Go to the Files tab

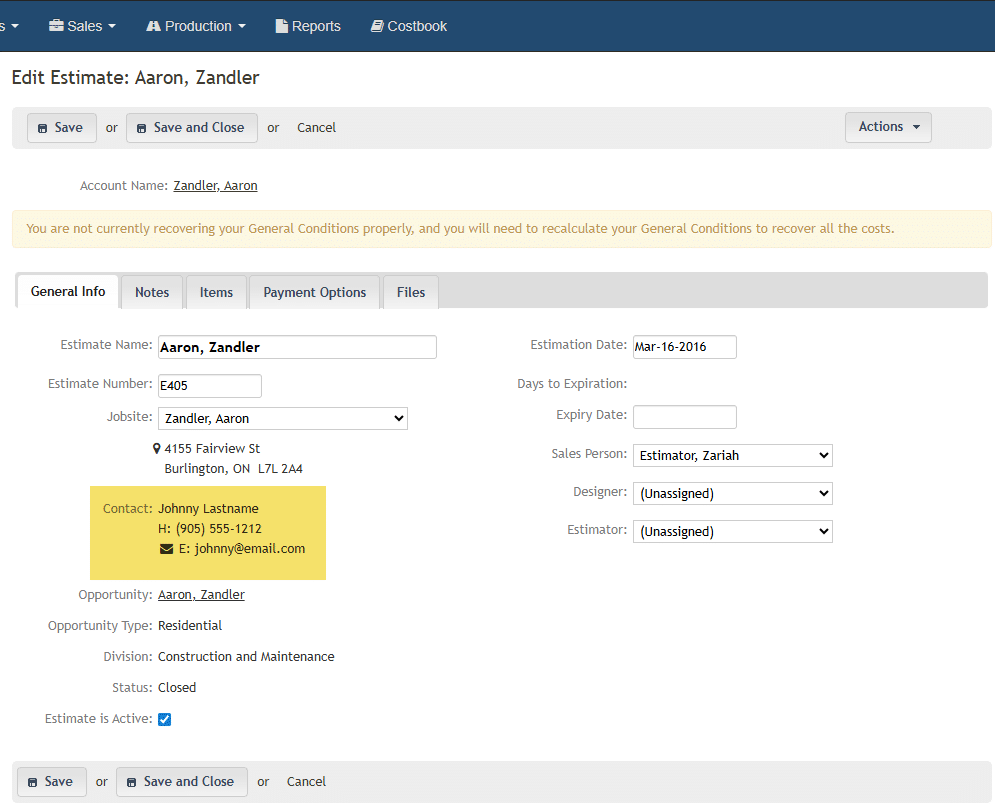(x=410, y=292)
